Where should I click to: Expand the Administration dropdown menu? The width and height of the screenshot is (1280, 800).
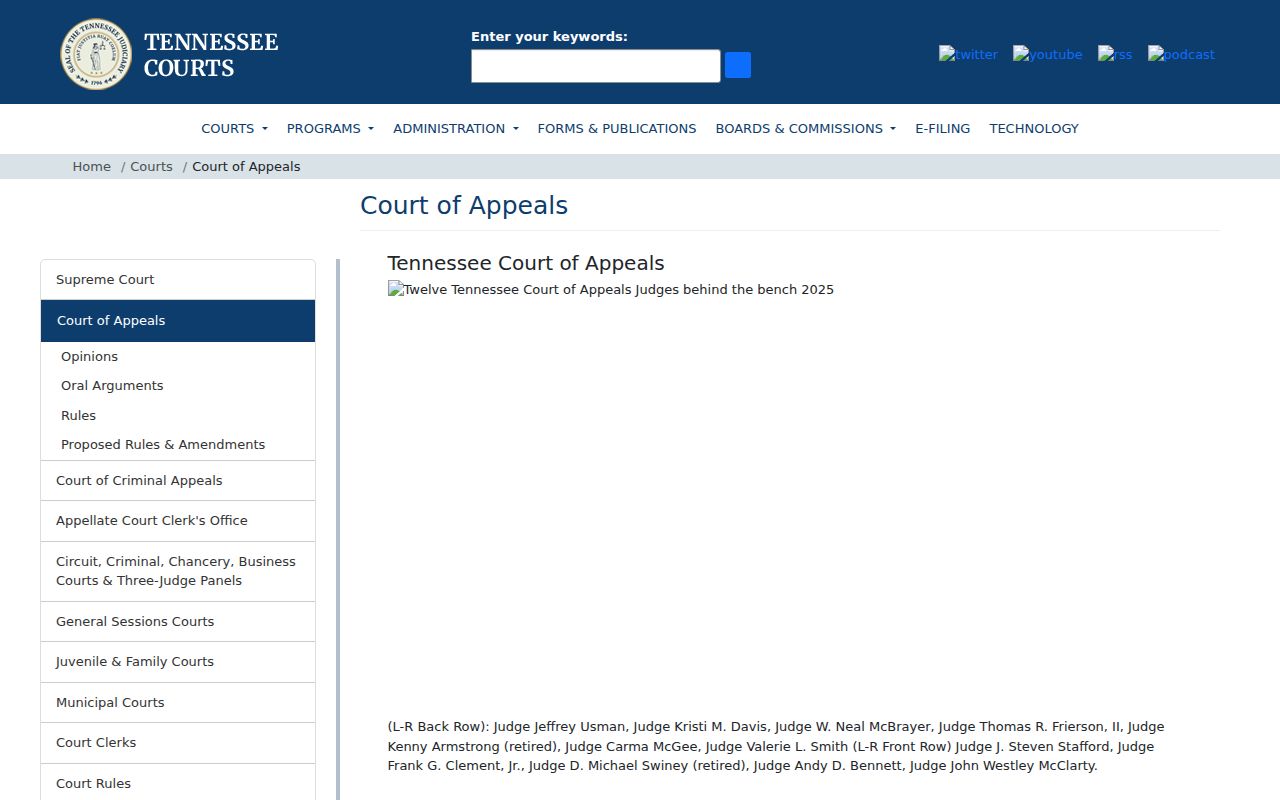pyautogui.click(x=456, y=128)
